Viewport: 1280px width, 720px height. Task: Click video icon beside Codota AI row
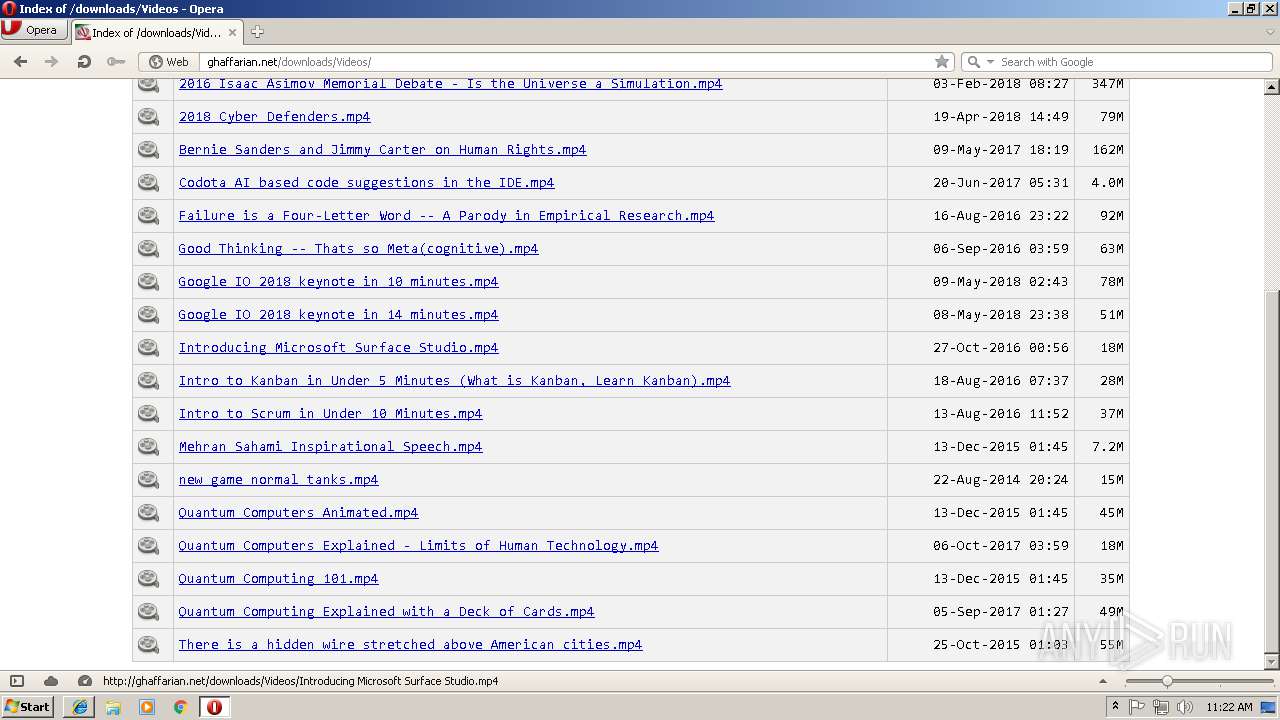coord(149,183)
